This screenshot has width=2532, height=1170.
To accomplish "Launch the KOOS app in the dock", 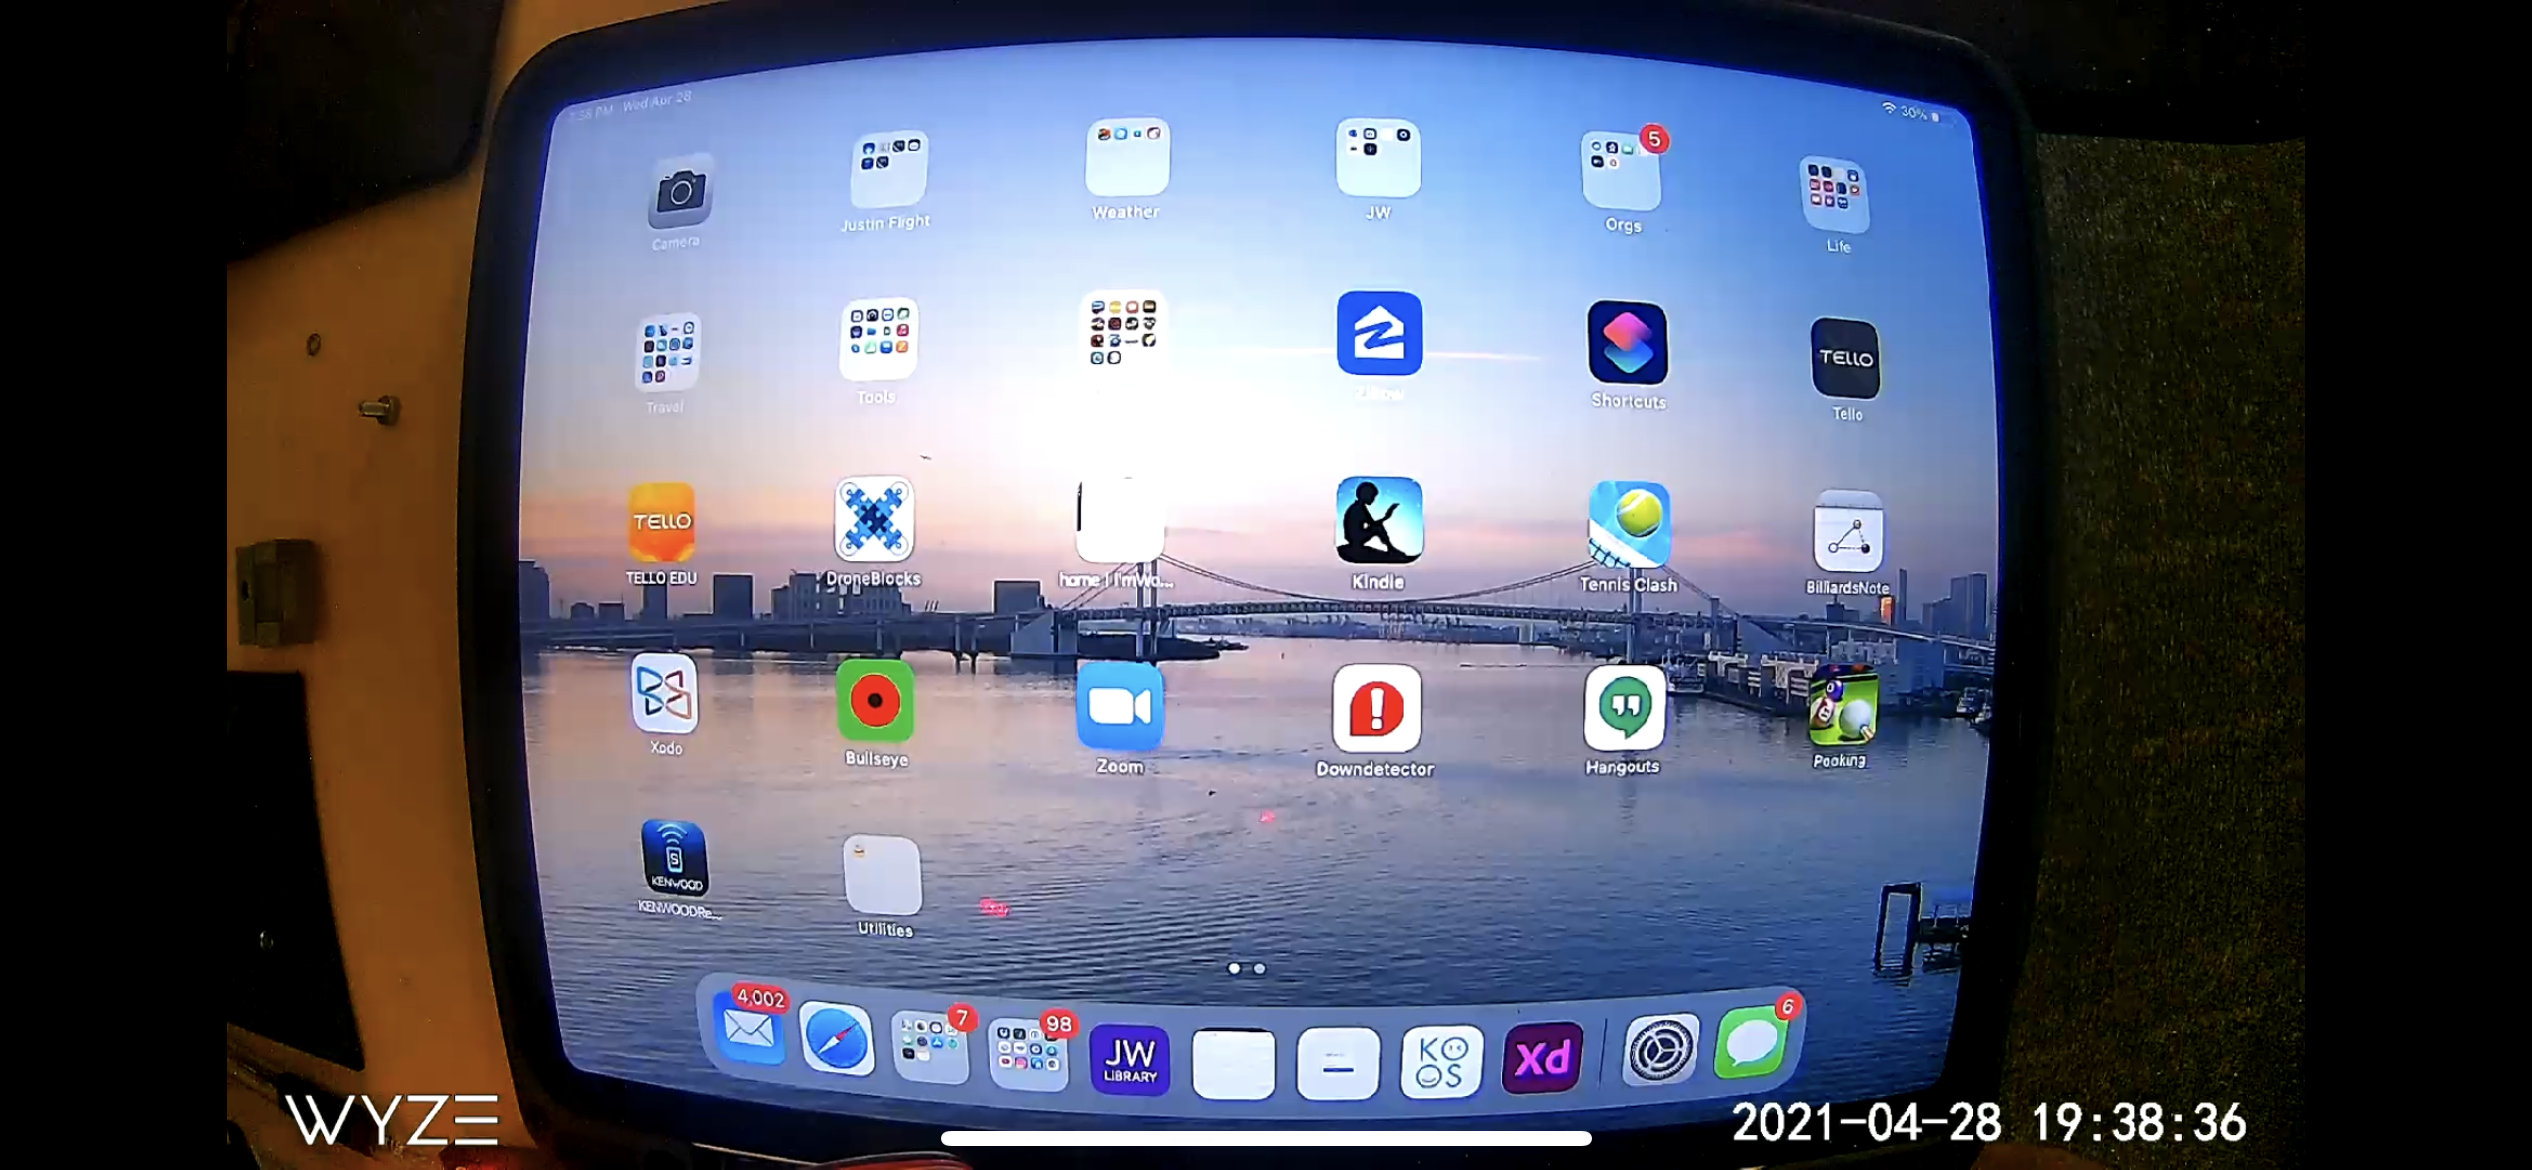I will (x=1441, y=1061).
